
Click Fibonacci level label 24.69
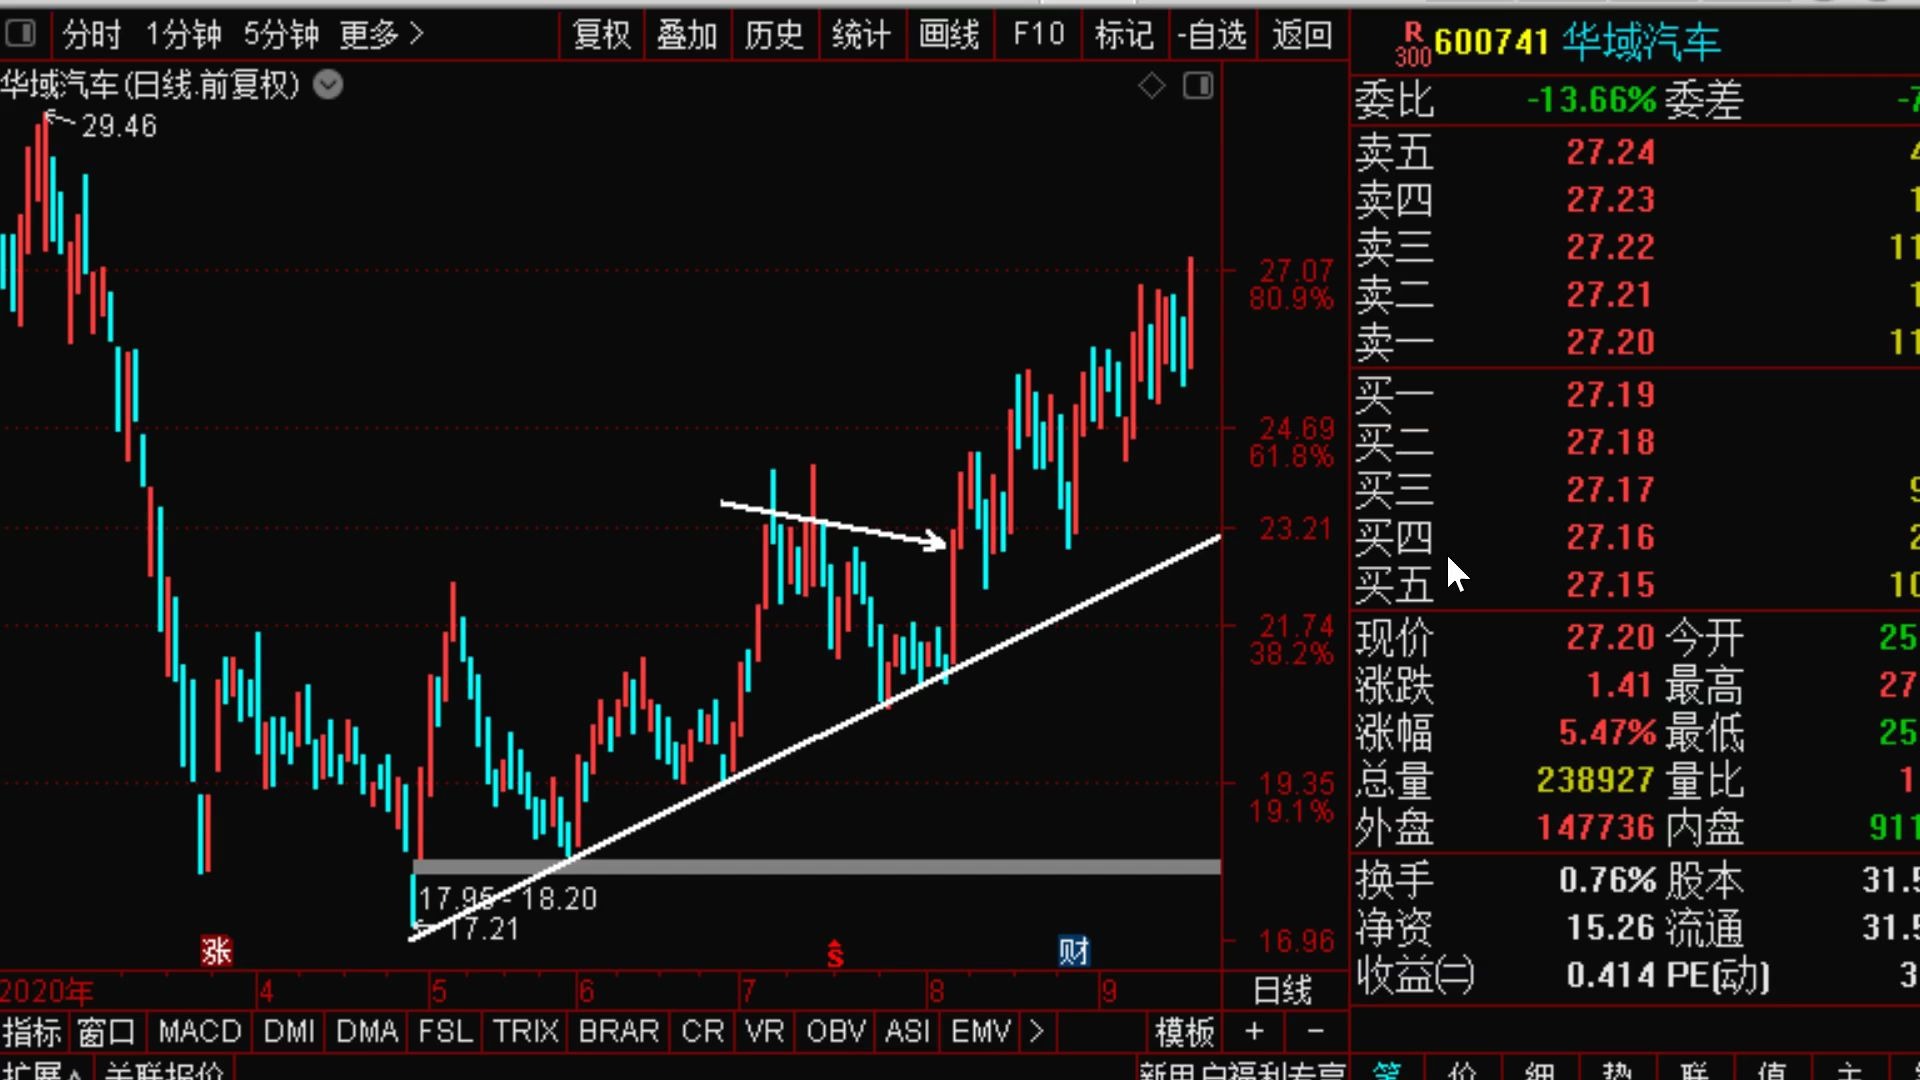click(1297, 429)
